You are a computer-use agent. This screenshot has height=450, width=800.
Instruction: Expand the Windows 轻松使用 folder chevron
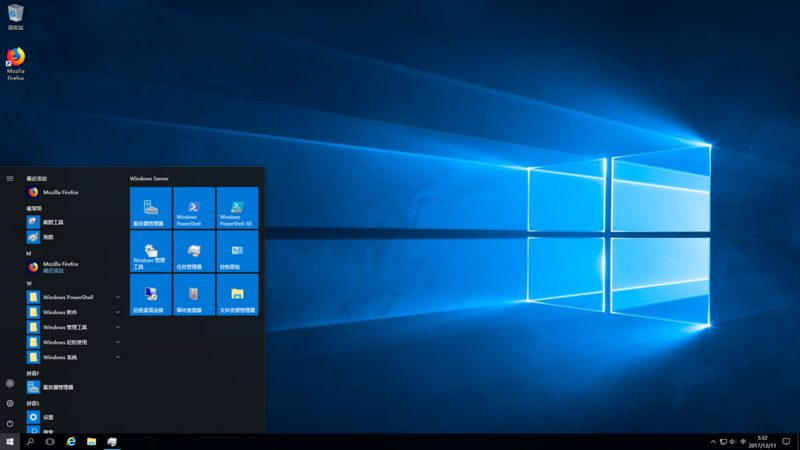click(x=118, y=342)
